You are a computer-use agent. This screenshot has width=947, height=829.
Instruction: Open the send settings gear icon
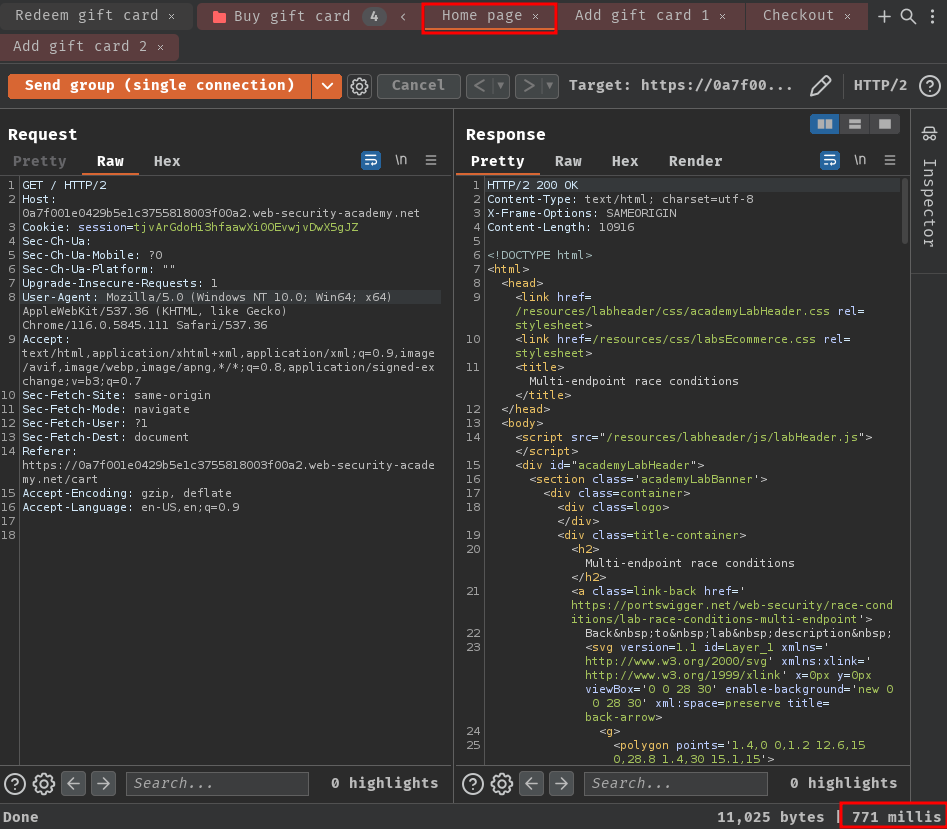coord(359,86)
